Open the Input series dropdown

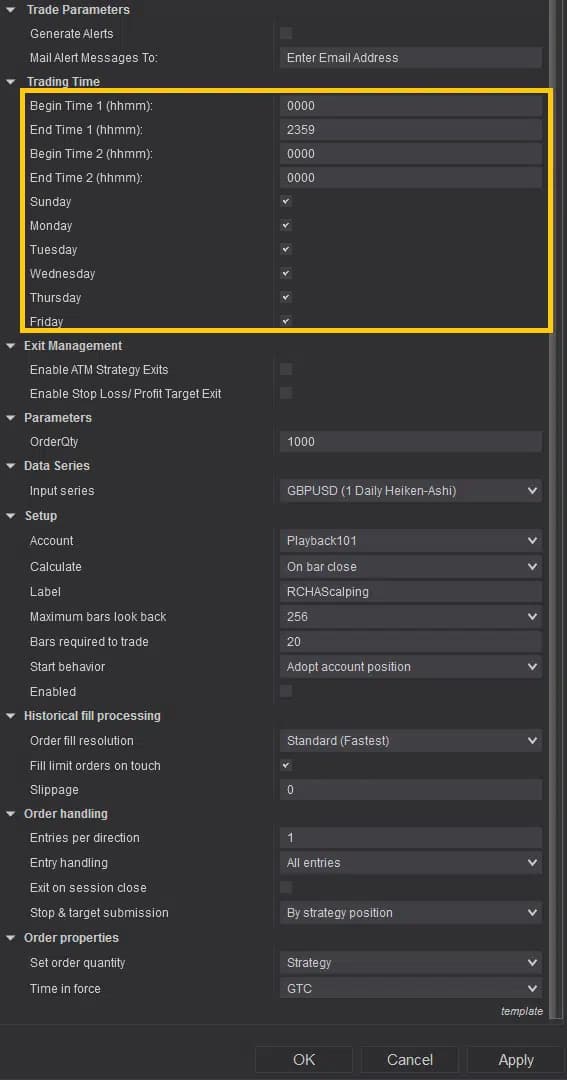pyautogui.click(x=411, y=490)
